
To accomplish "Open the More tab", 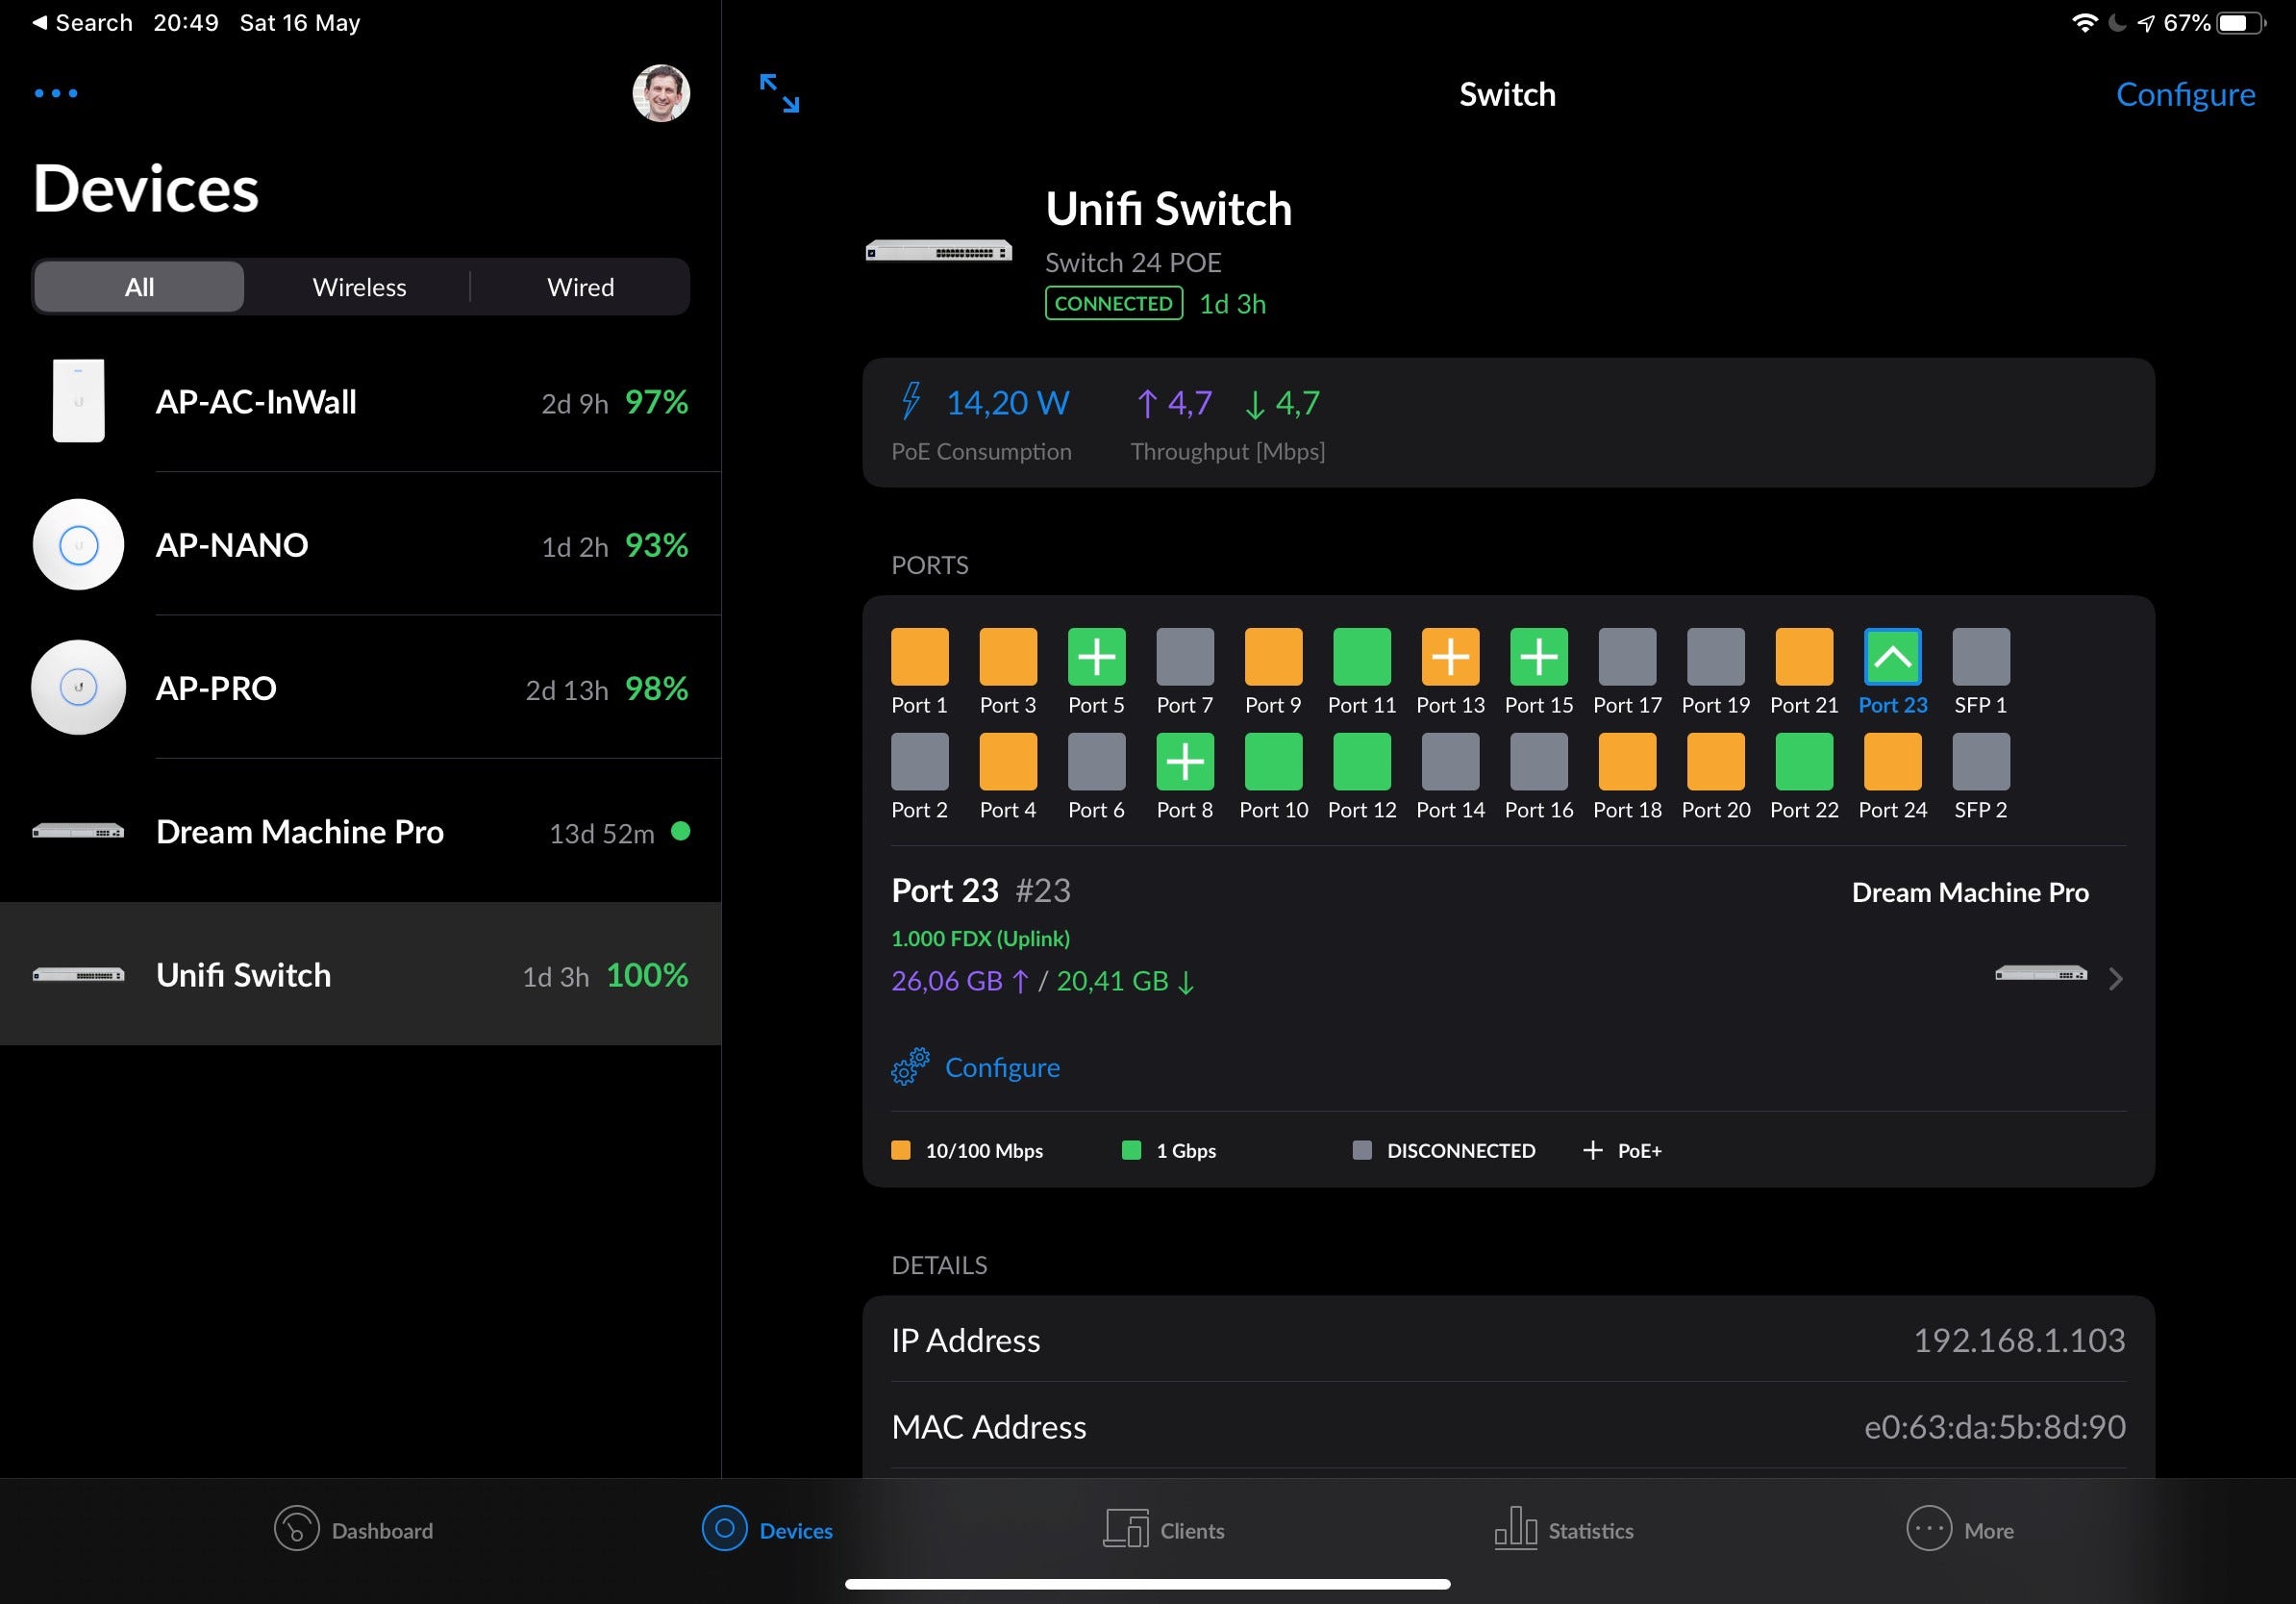I will click(x=1960, y=1530).
